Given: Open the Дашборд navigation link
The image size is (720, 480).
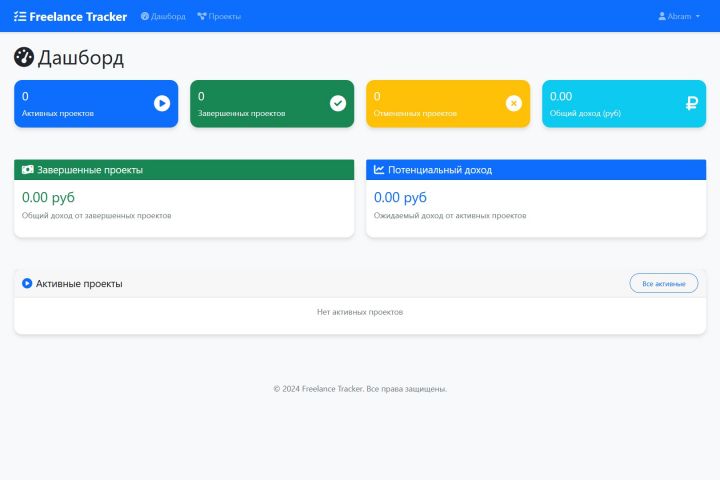Looking at the screenshot, I should pos(163,17).
